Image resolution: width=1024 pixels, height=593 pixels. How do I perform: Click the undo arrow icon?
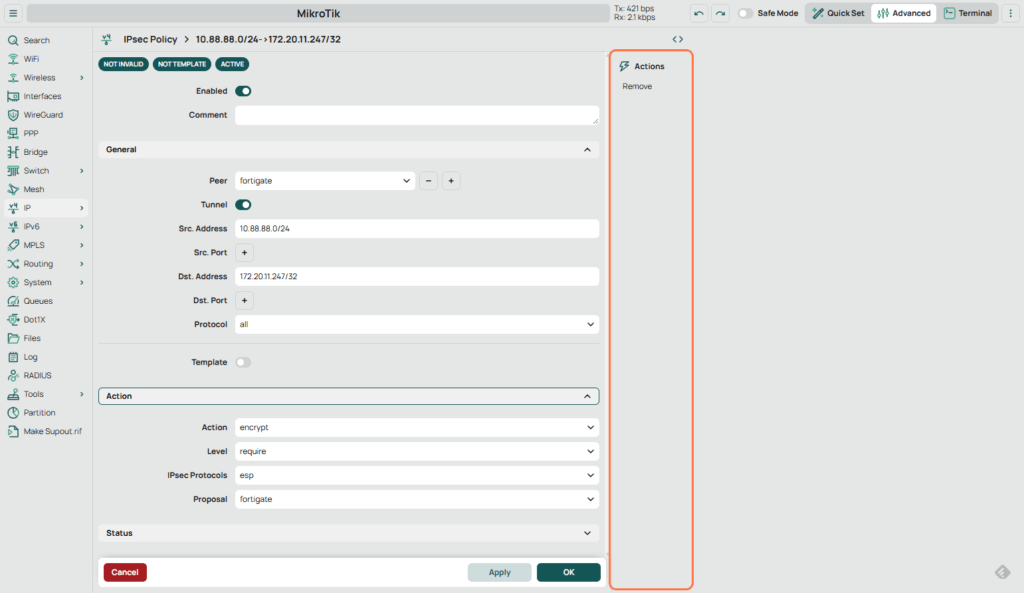[x=699, y=13]
